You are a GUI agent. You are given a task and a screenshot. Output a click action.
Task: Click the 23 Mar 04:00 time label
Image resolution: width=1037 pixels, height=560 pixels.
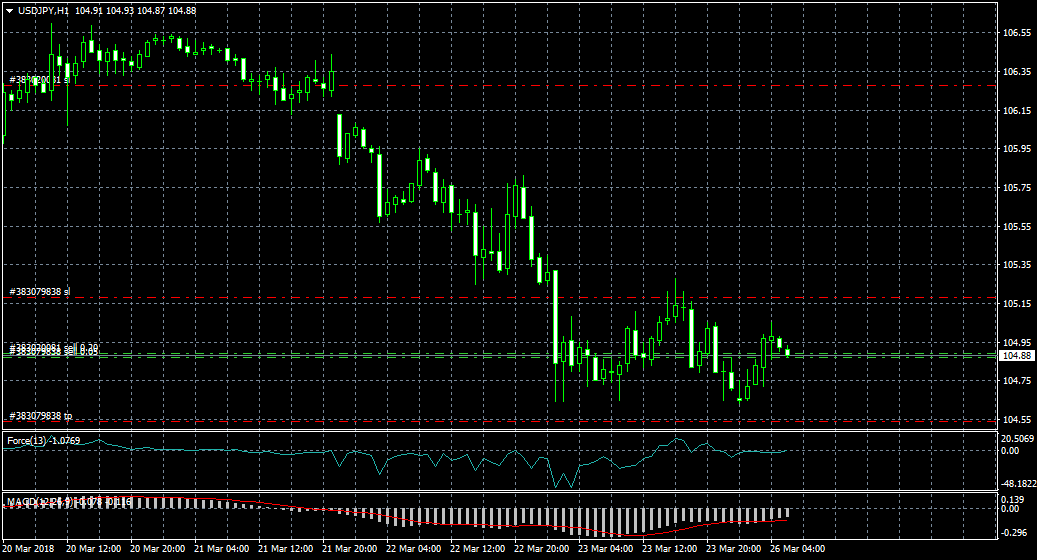[605, 549]
